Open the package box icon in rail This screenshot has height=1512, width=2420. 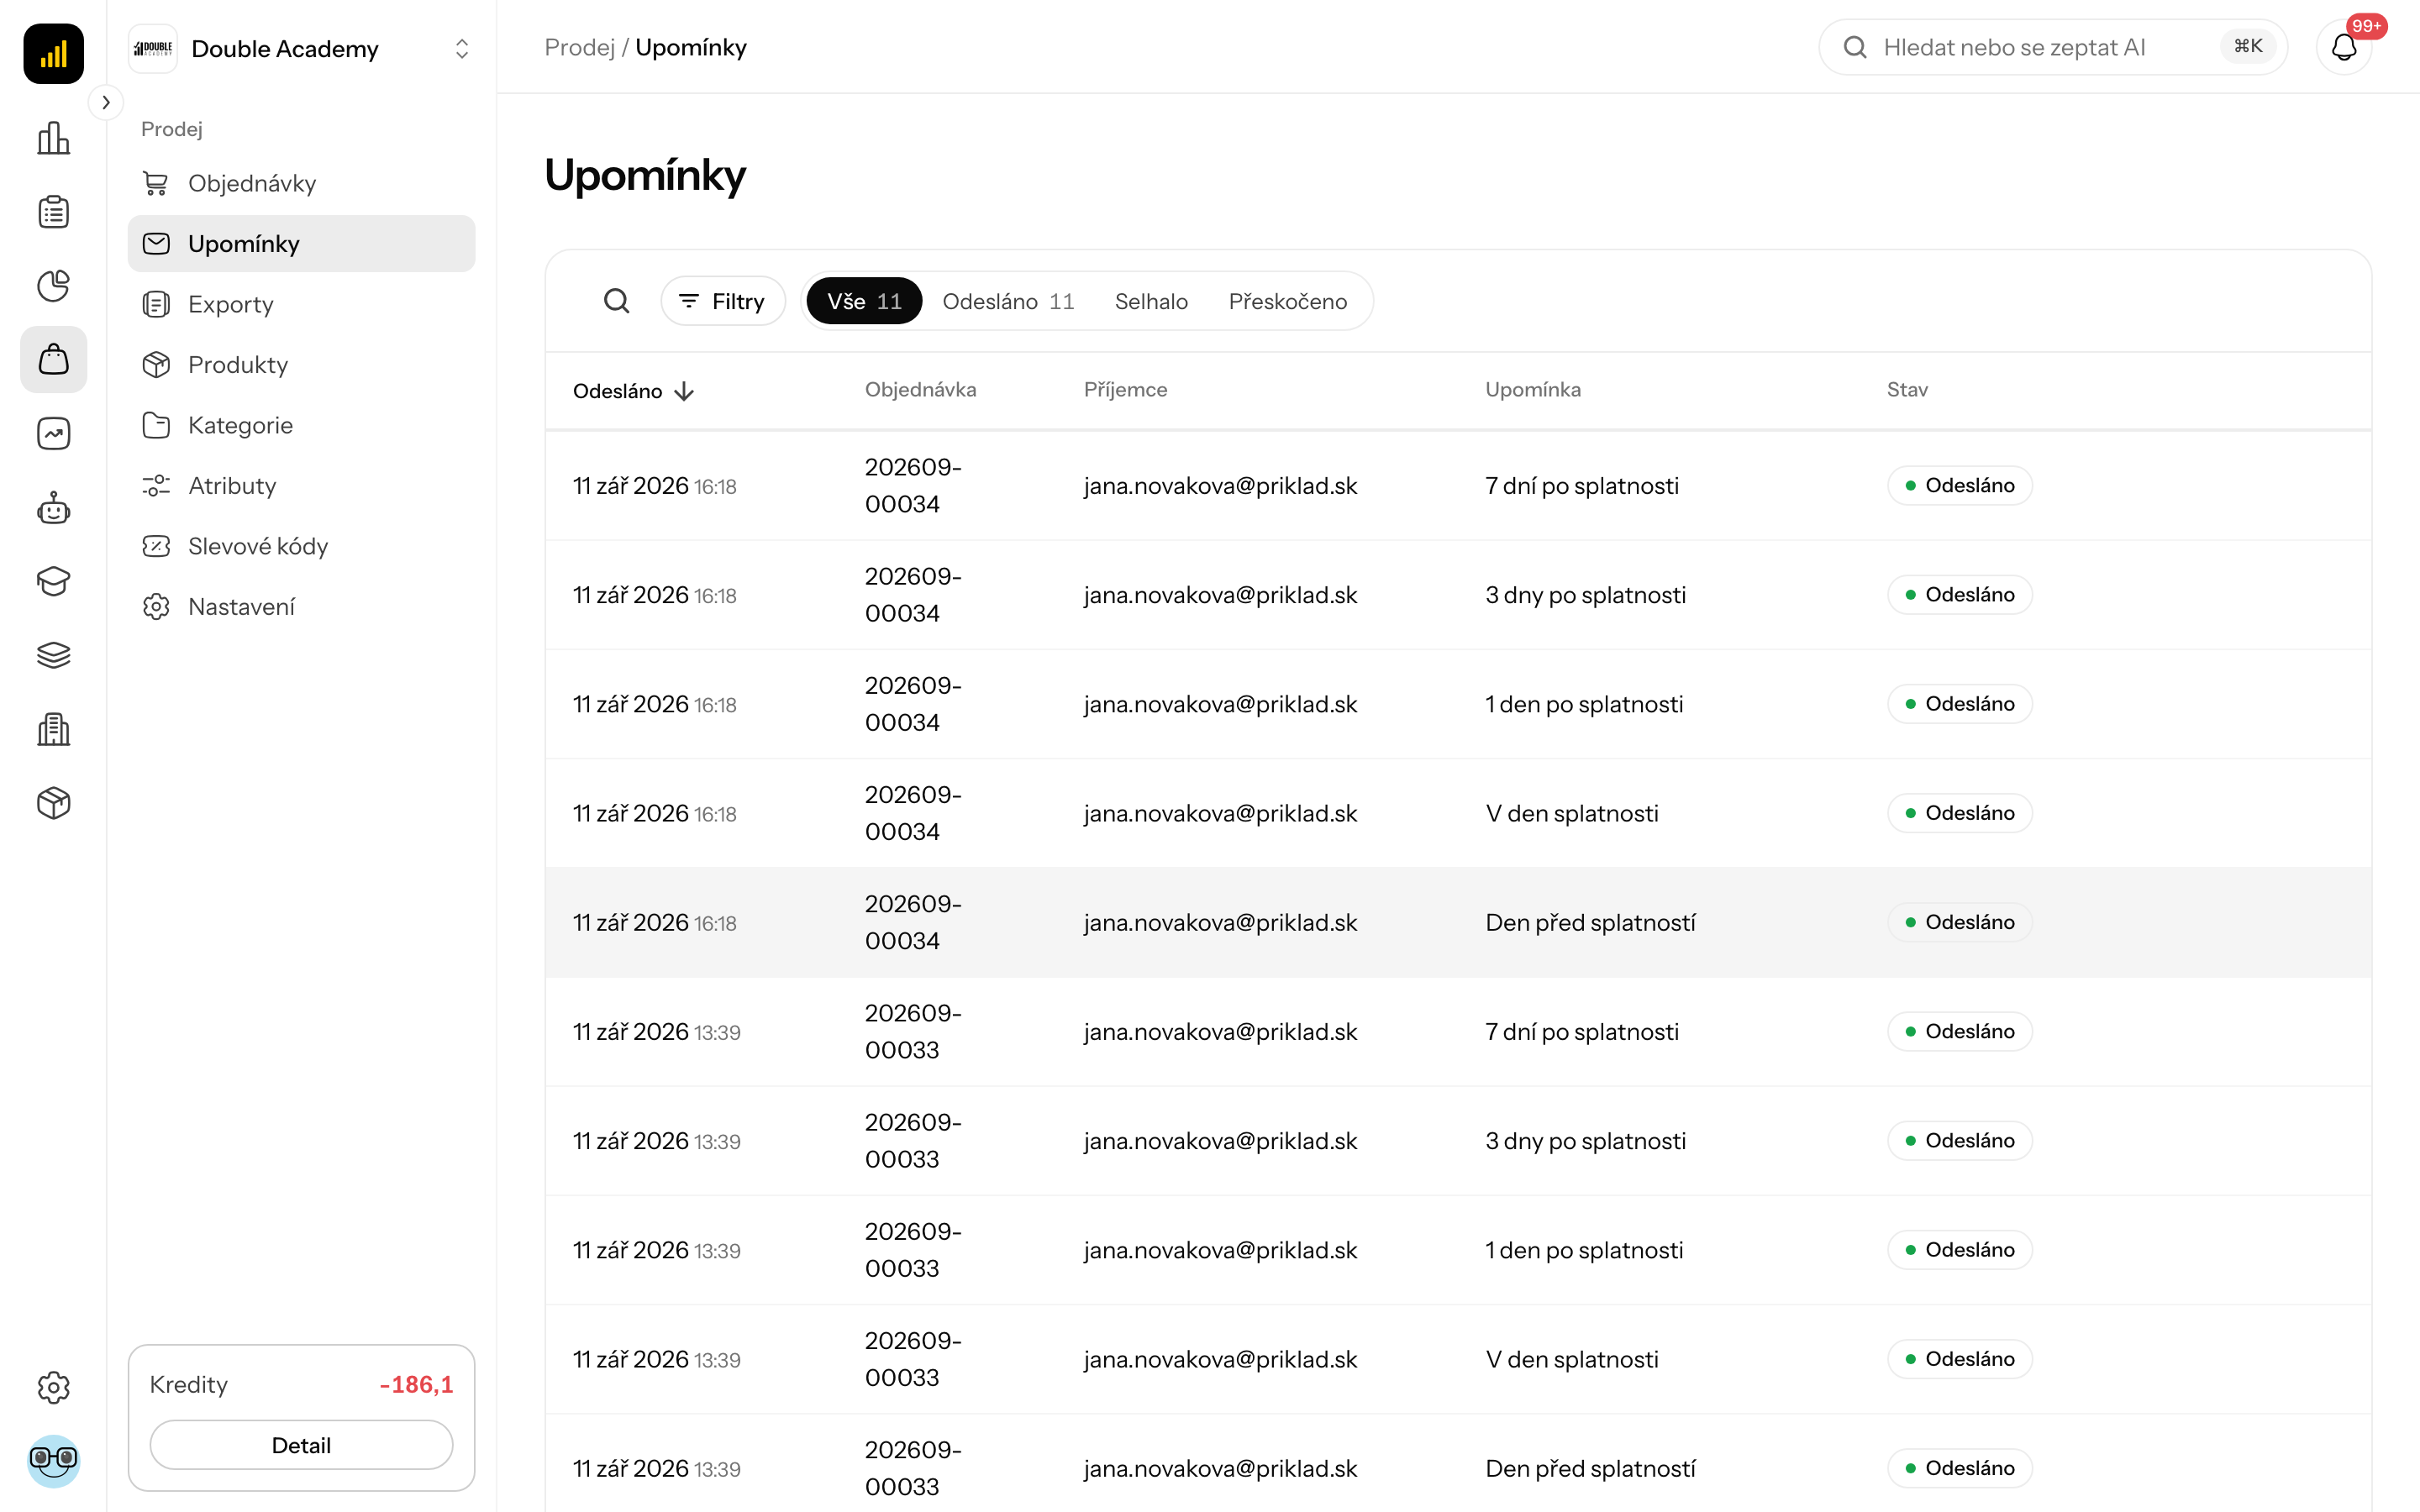click(x=53, y=803)
